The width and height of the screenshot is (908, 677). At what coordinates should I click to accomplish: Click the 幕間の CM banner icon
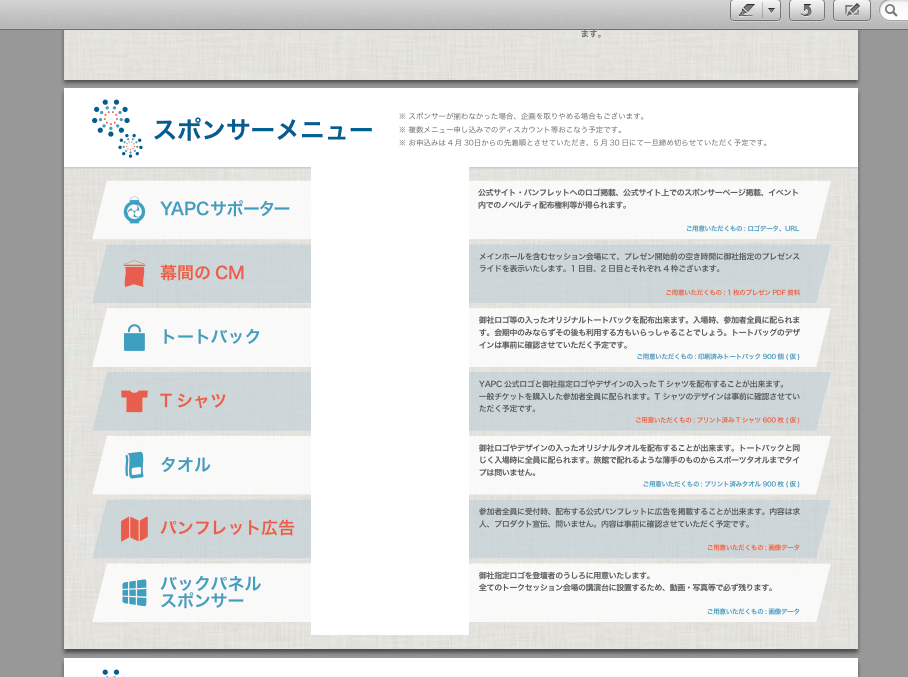click(x=134, y=273)
